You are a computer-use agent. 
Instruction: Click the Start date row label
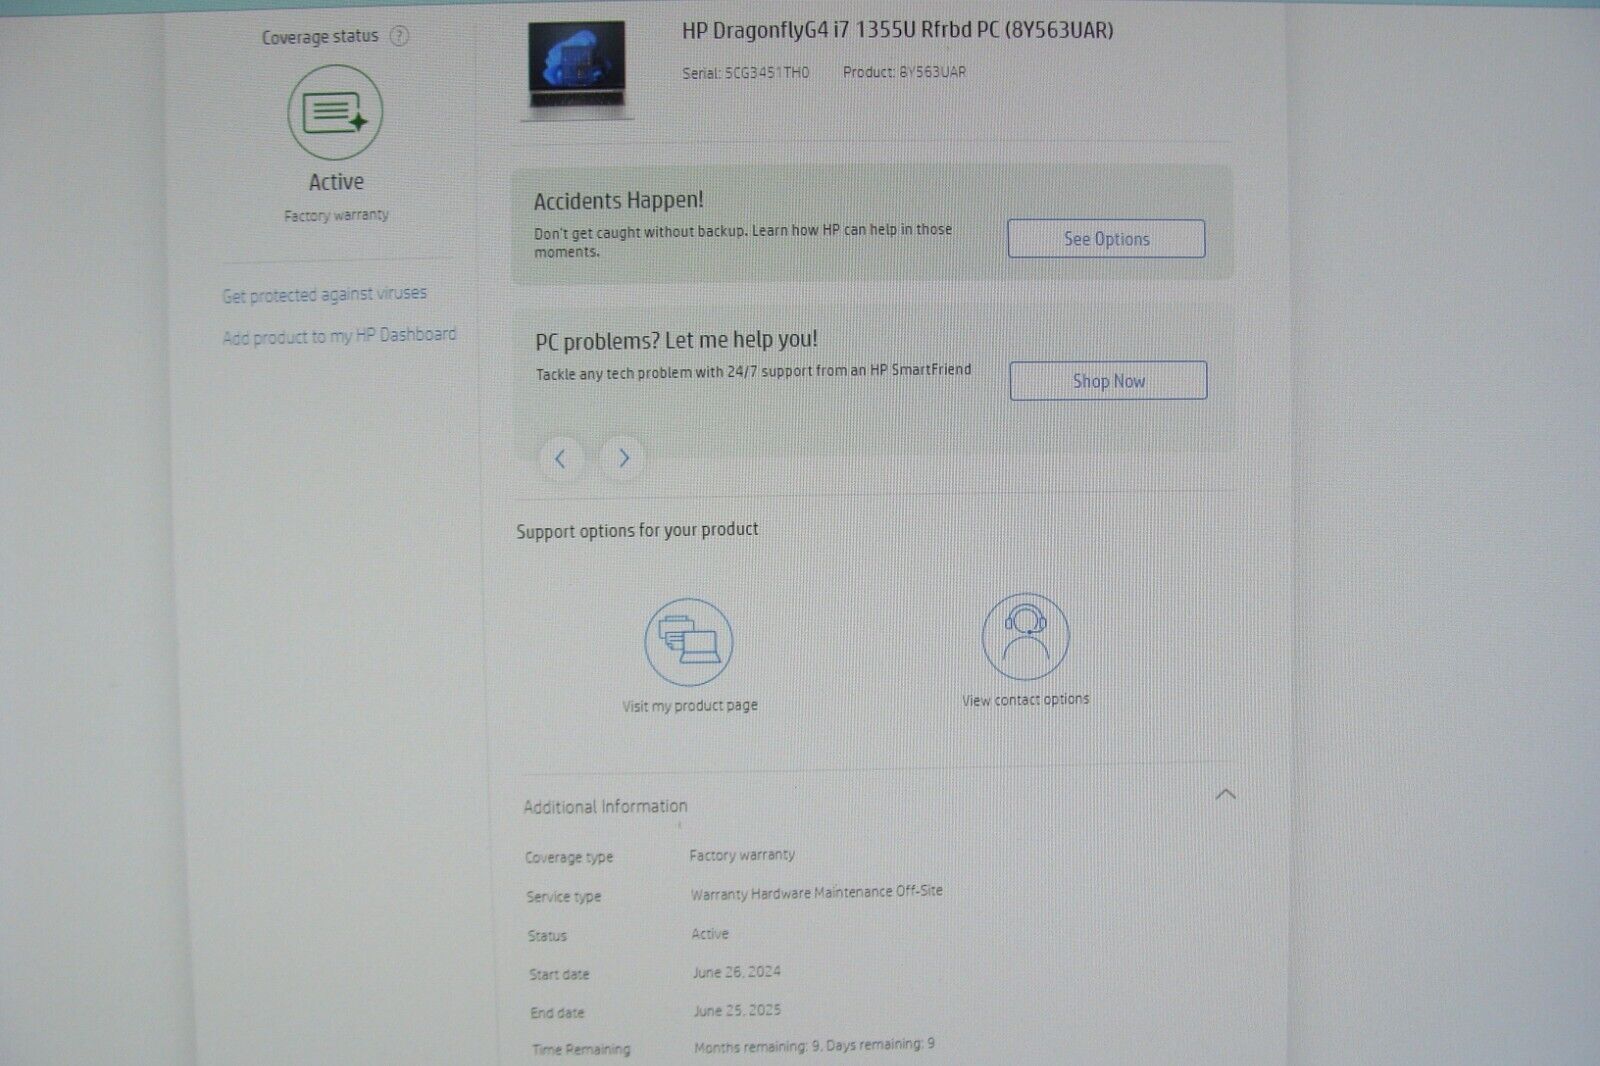tap(559, 974)
